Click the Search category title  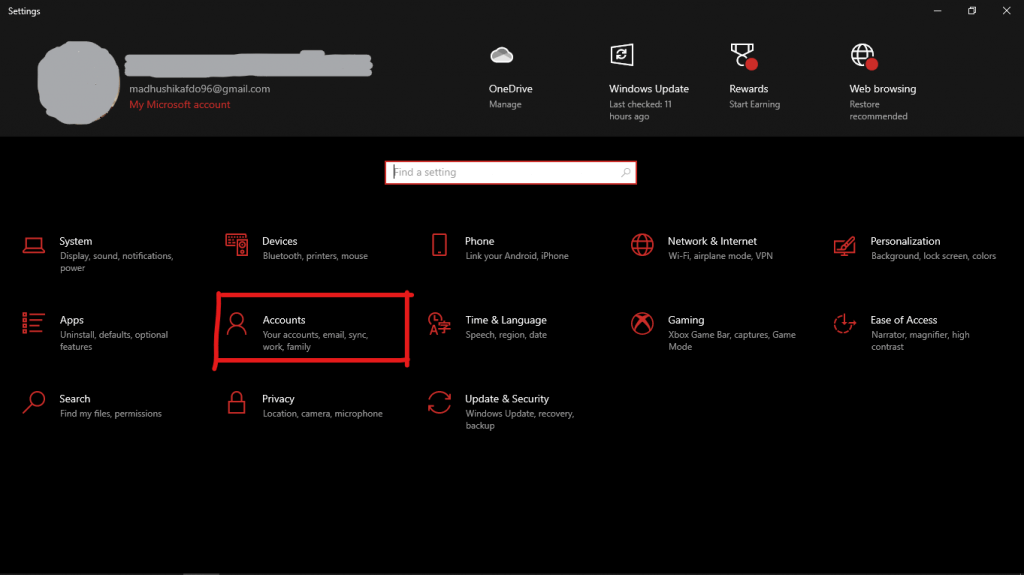[x=74, y=399]
